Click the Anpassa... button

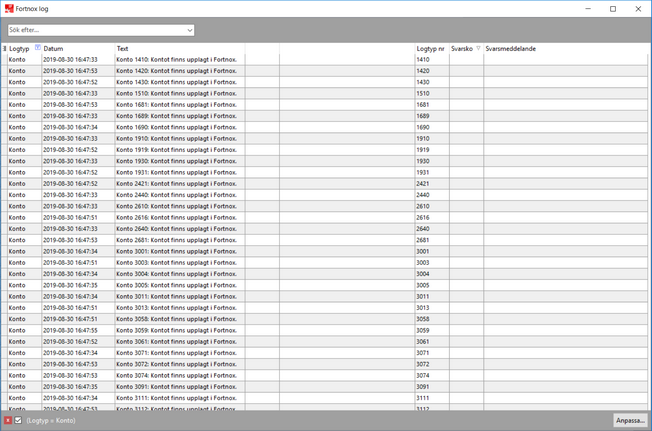tap(630, 420)
